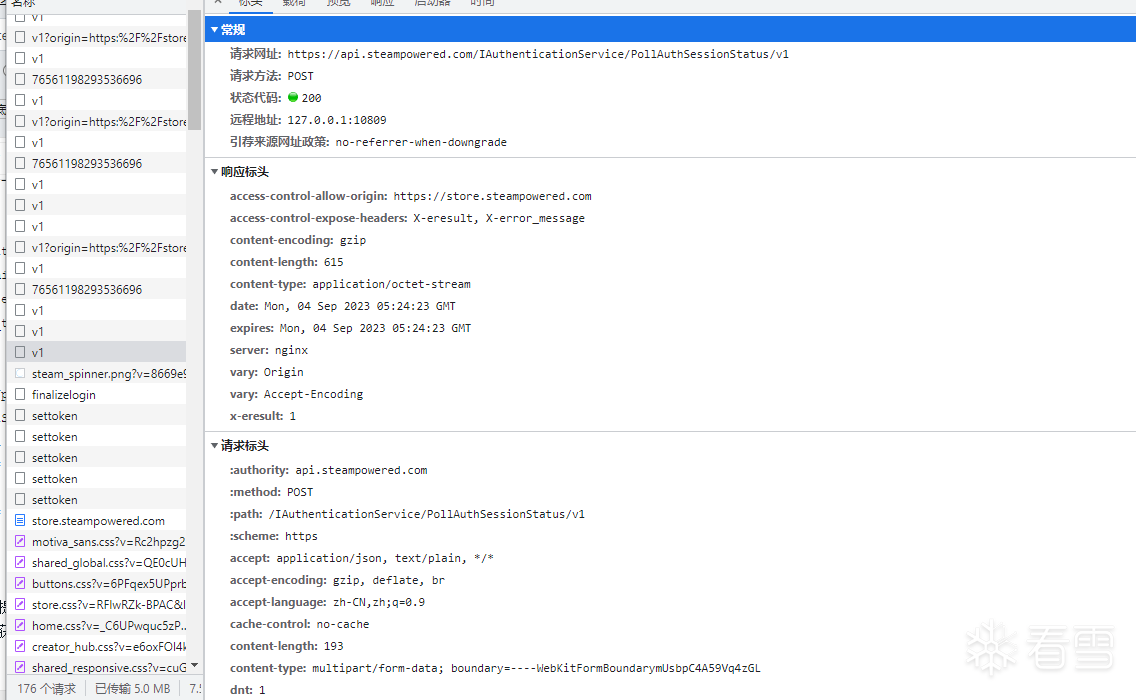
Task: Click the no-referrer-when-downgrade policy value
Action: [421, 142]
